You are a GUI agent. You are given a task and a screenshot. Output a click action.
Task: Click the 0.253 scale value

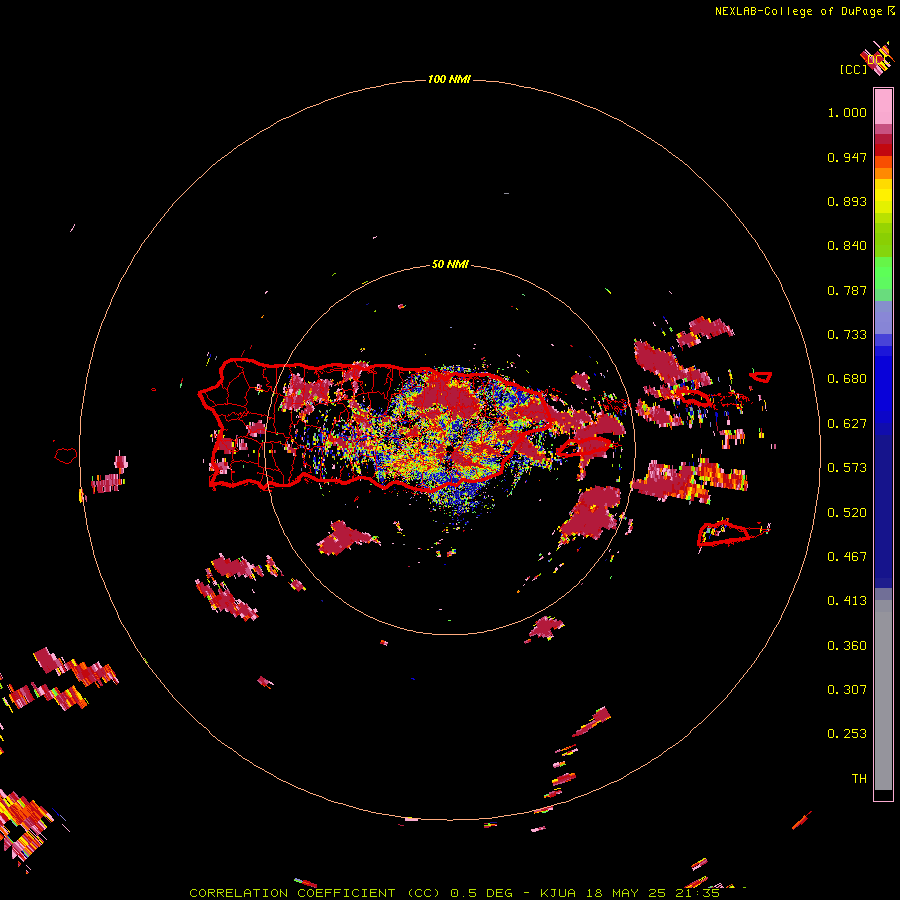click(847, 734)
